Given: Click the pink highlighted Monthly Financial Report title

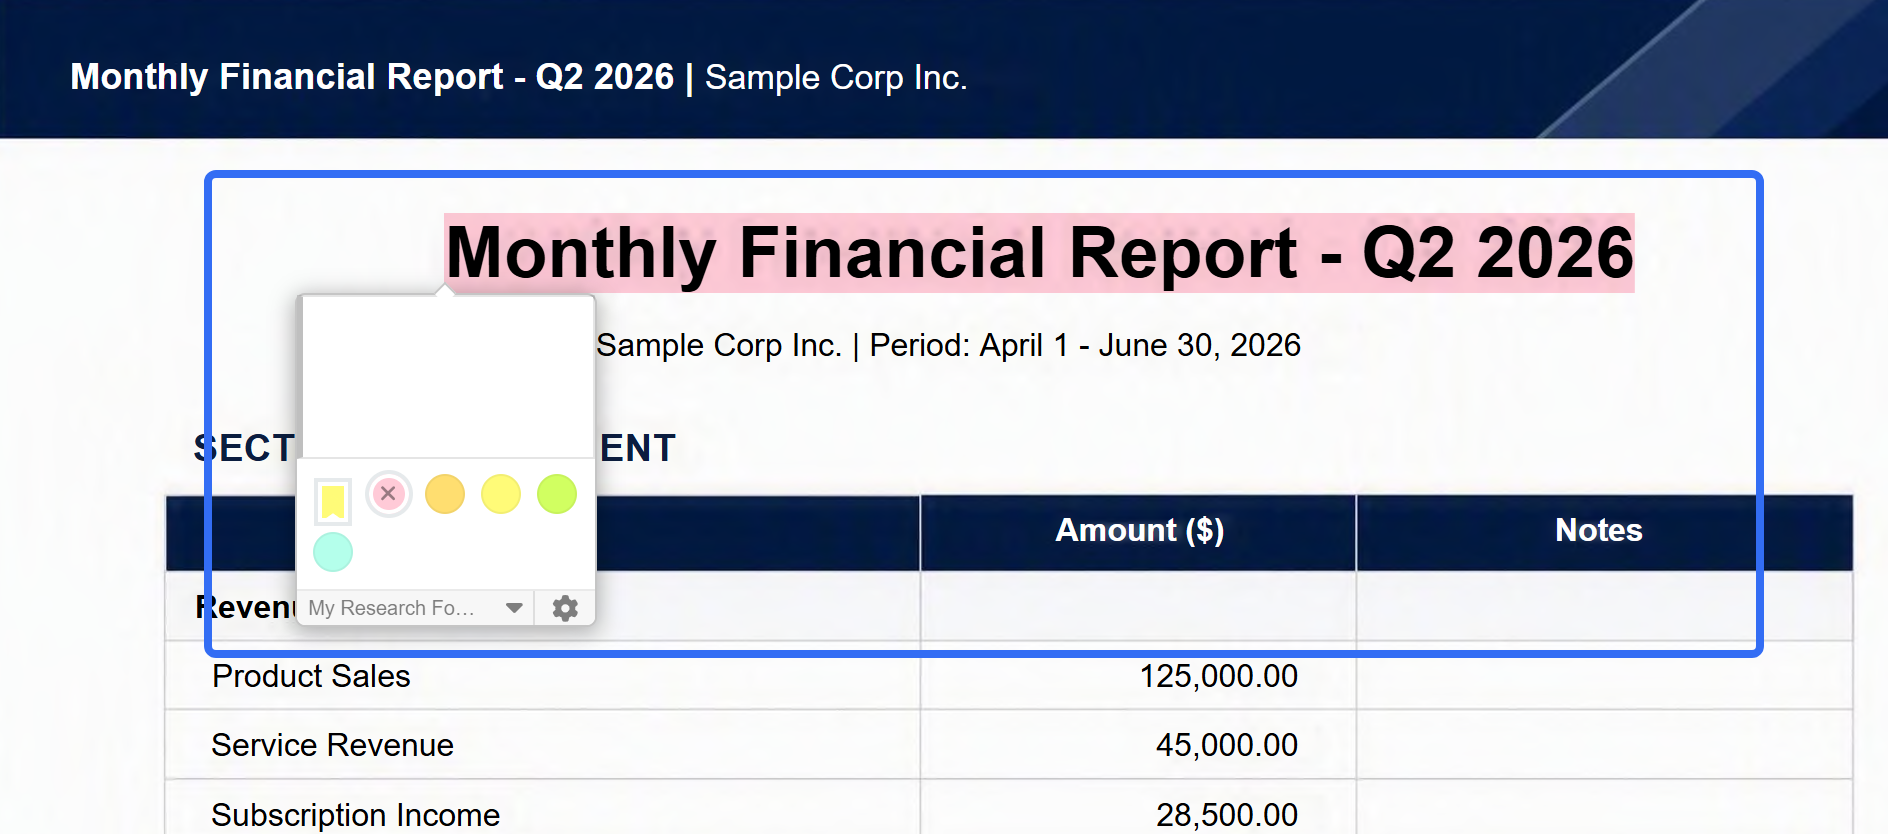Looking at the screenshot, I should coord(1039,253).
